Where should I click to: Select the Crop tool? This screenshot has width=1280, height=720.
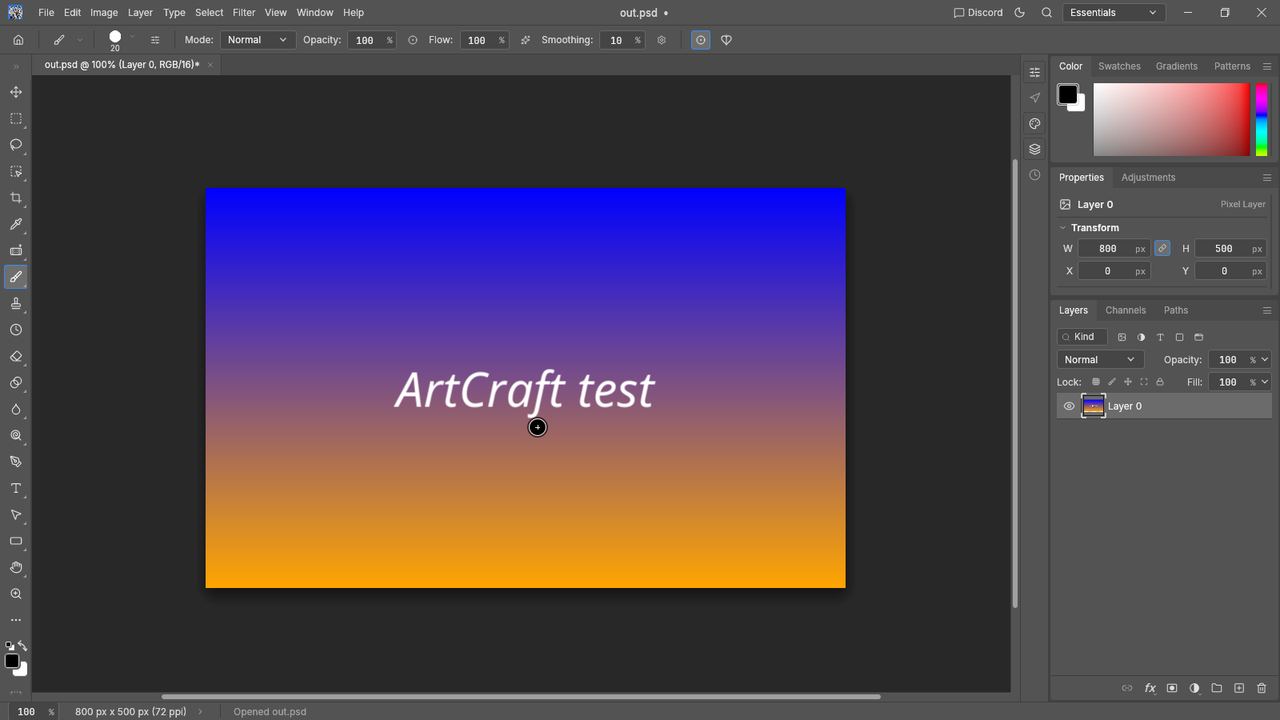[x=16, y=198]
